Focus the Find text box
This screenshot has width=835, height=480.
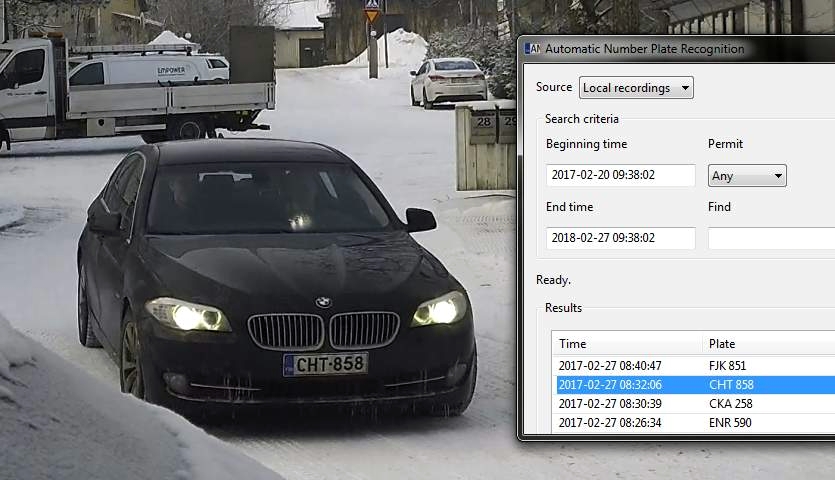point(770,238)
